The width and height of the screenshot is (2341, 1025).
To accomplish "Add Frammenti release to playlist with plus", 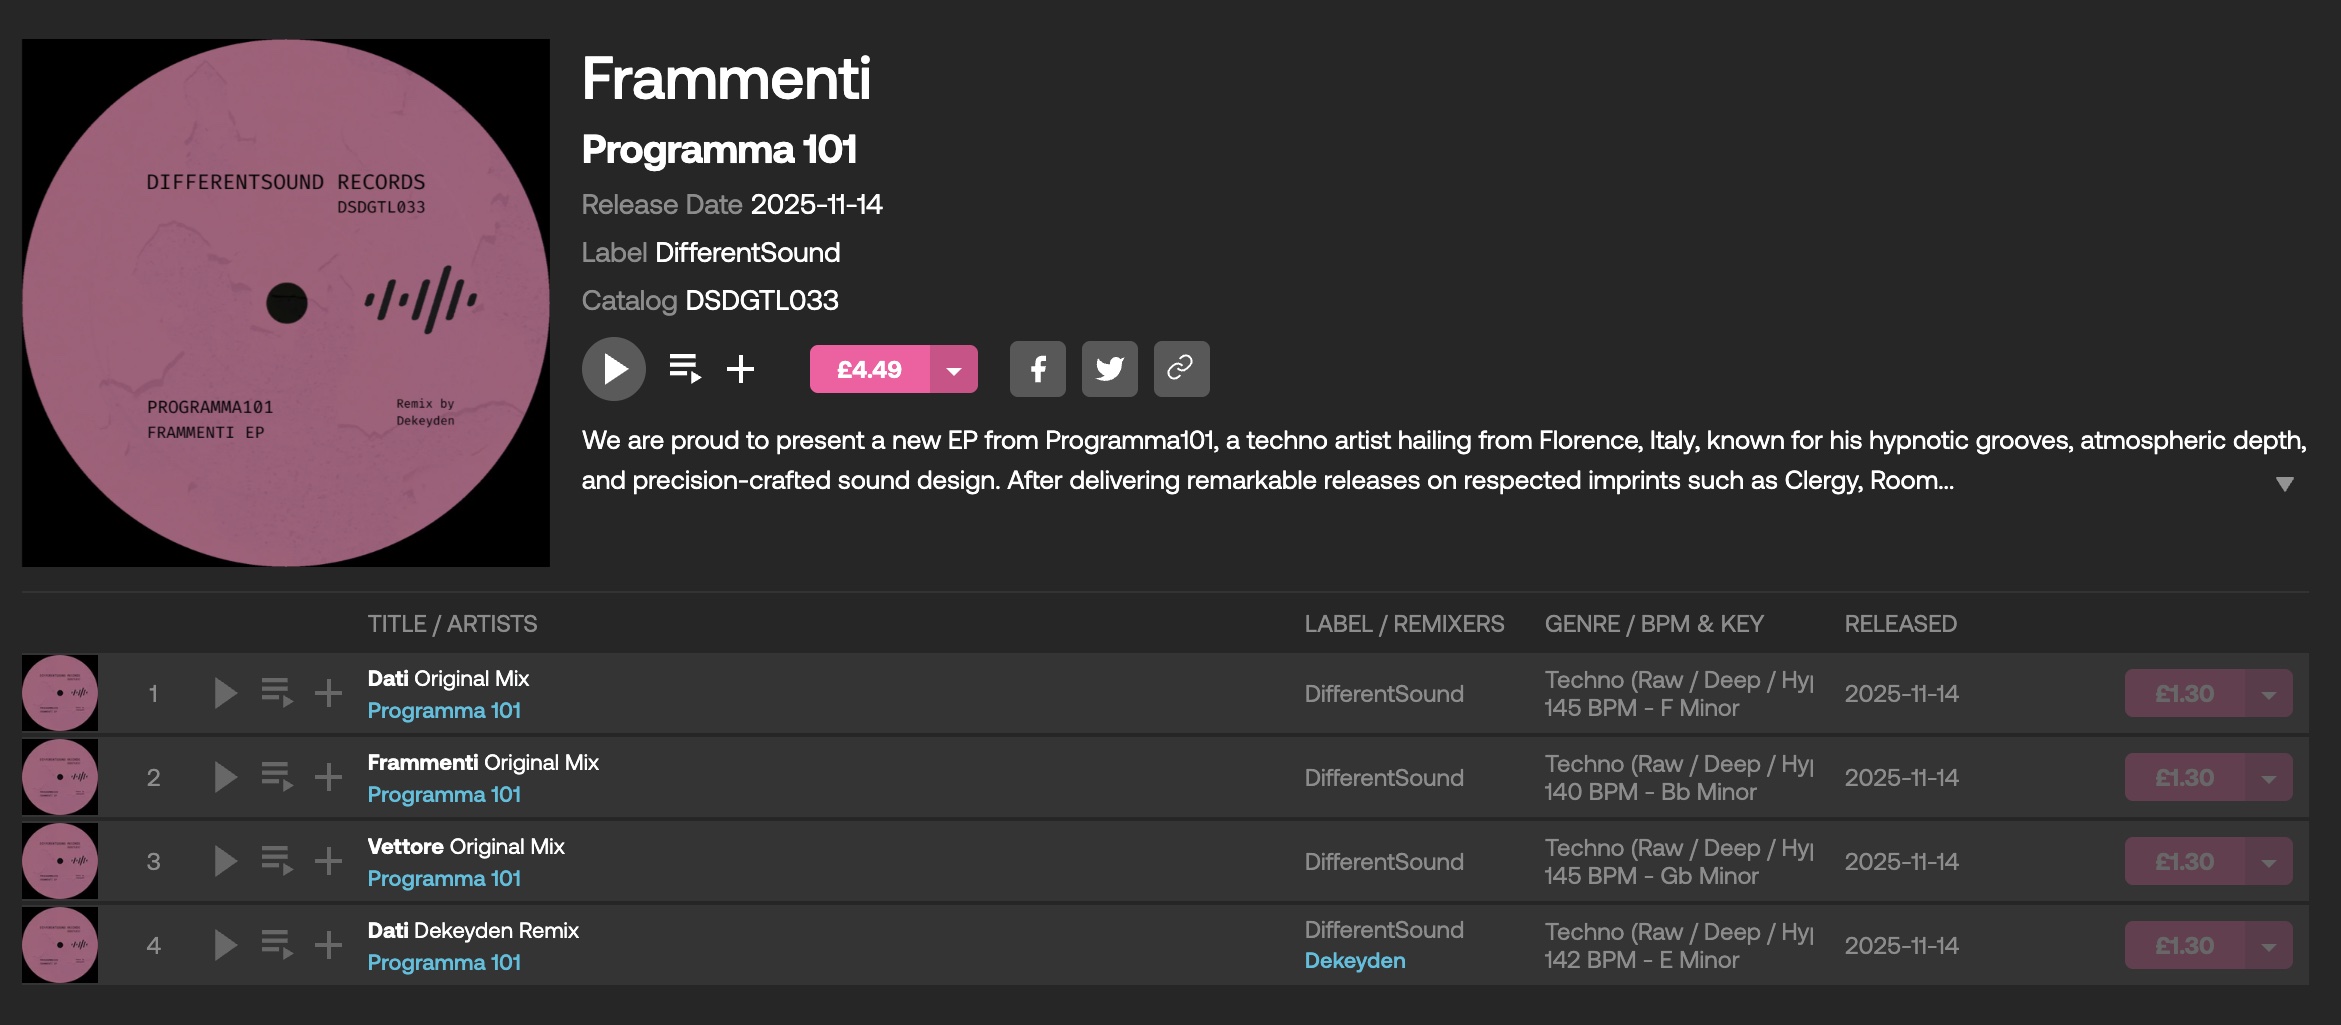I will coord(740,369).
